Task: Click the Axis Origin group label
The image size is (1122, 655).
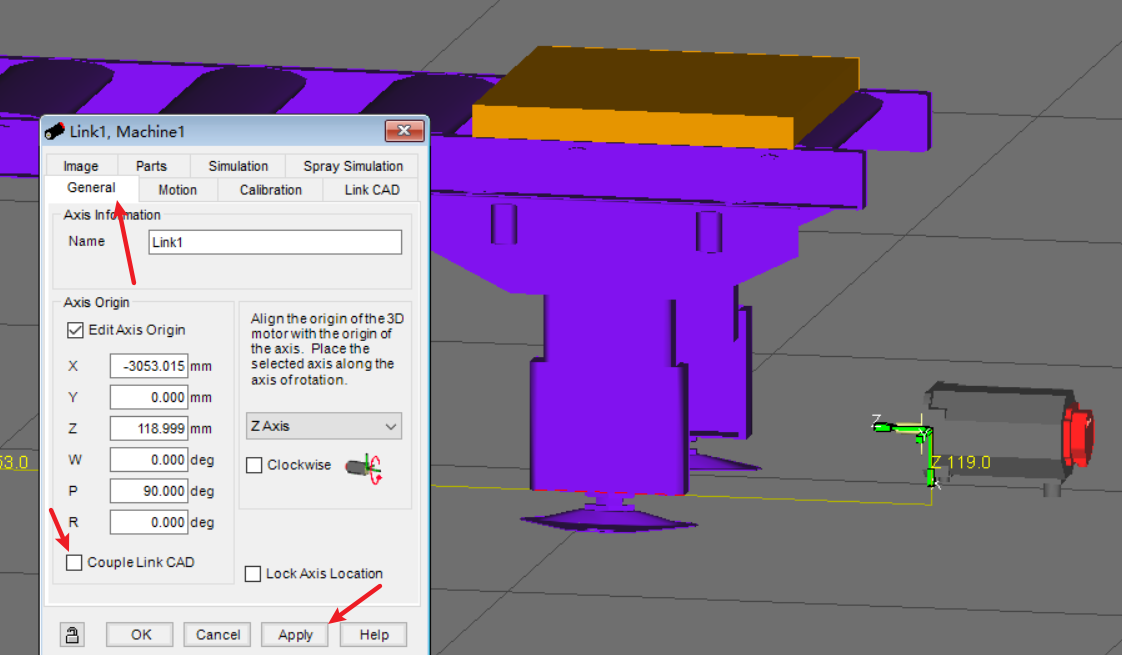Action: coord(97,303)
